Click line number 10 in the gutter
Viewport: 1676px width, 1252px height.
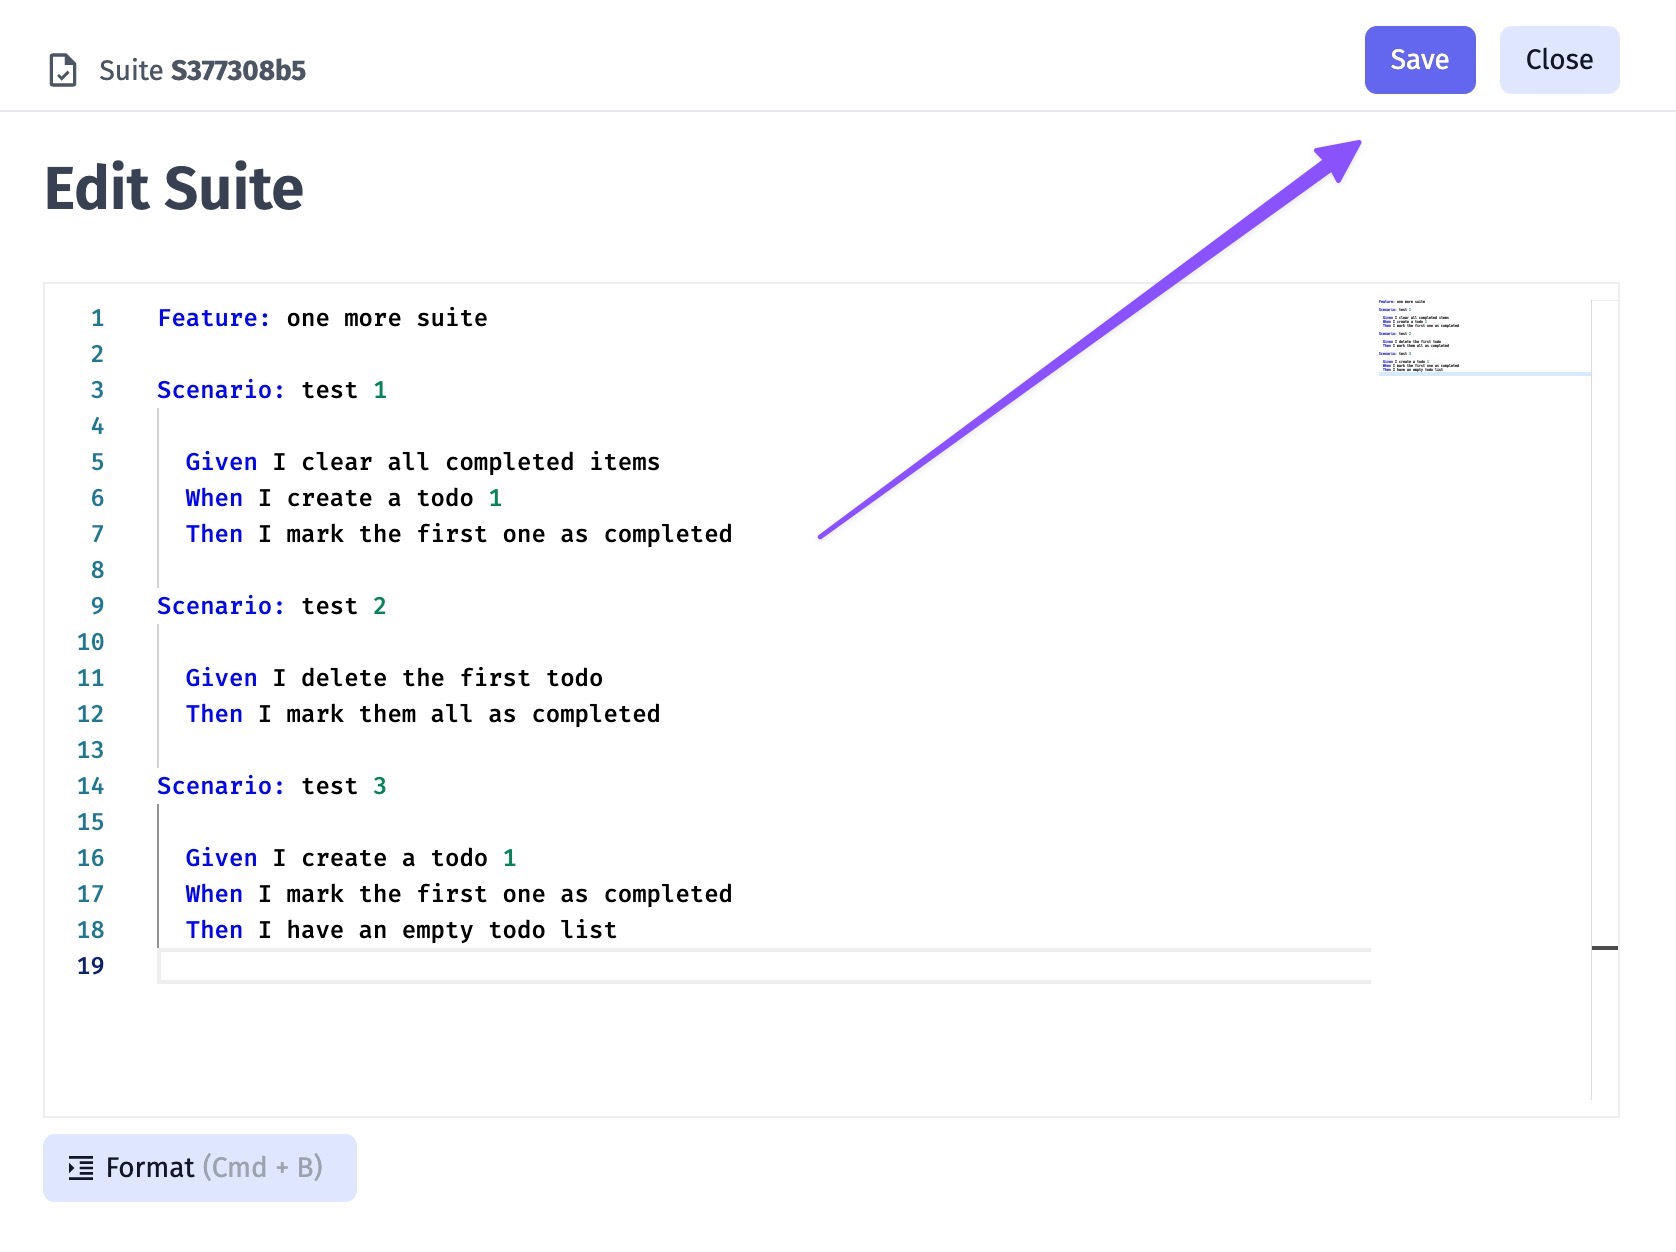90,642
